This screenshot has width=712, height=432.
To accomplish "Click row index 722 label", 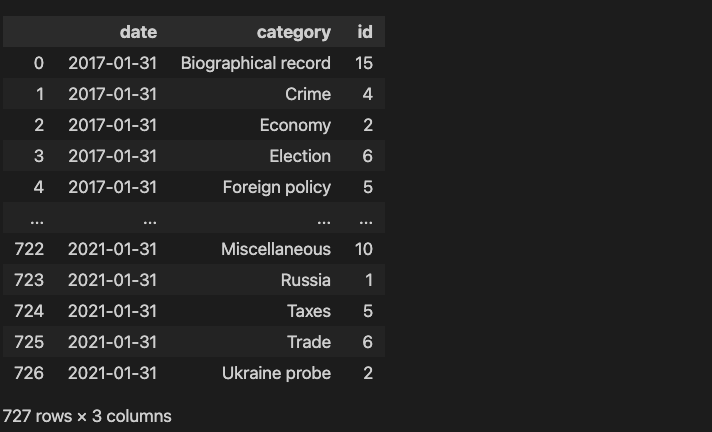I will pyautogui.click(x=29, y=249).
